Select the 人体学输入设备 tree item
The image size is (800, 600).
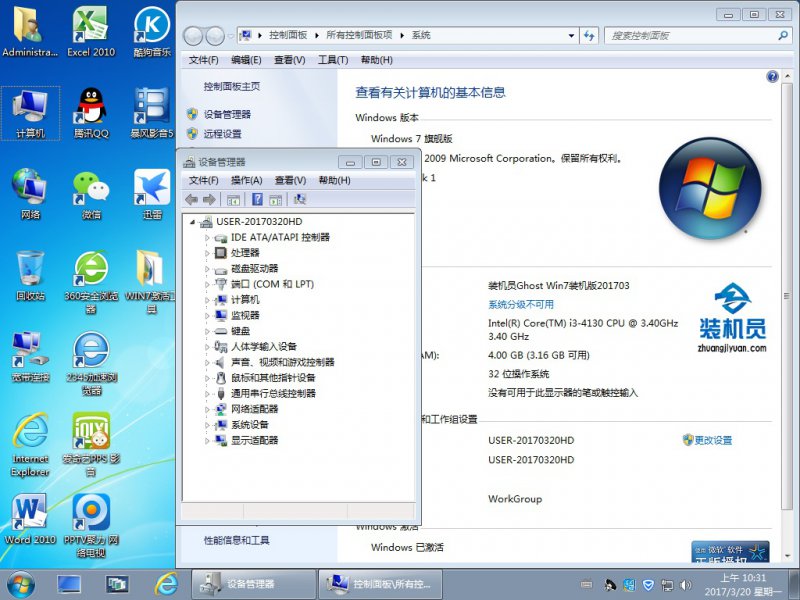coord(264,347)
